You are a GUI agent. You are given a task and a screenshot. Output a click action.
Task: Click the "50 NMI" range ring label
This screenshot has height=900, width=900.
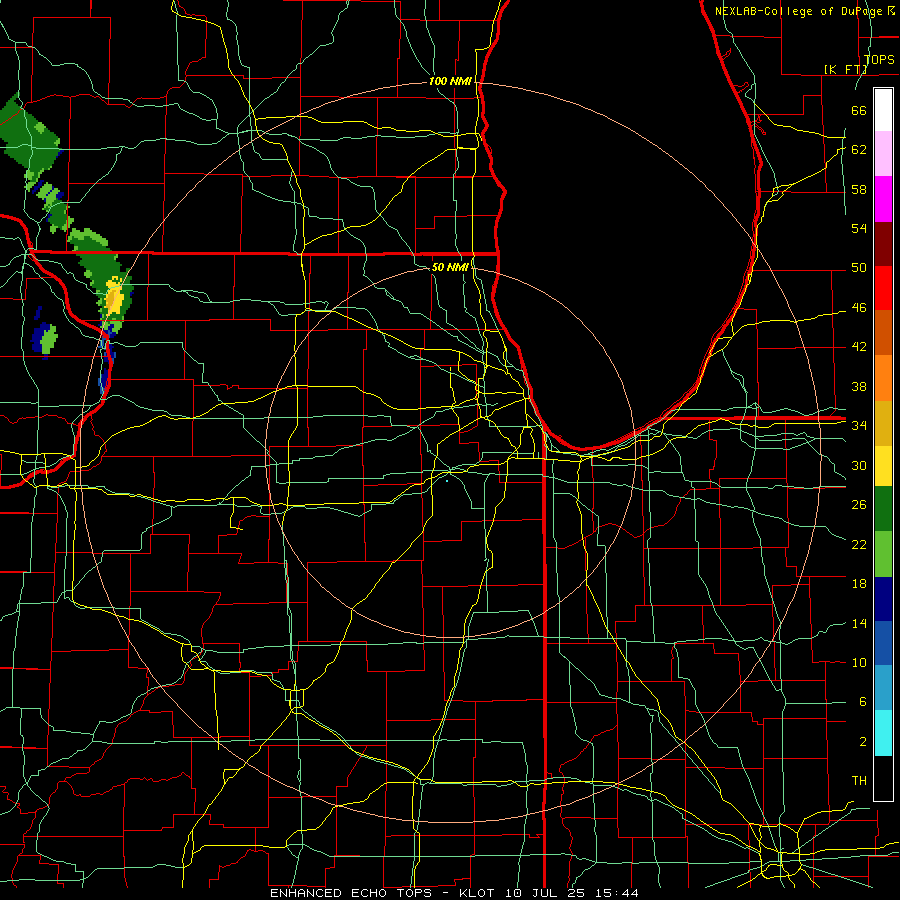pos(450,267)
